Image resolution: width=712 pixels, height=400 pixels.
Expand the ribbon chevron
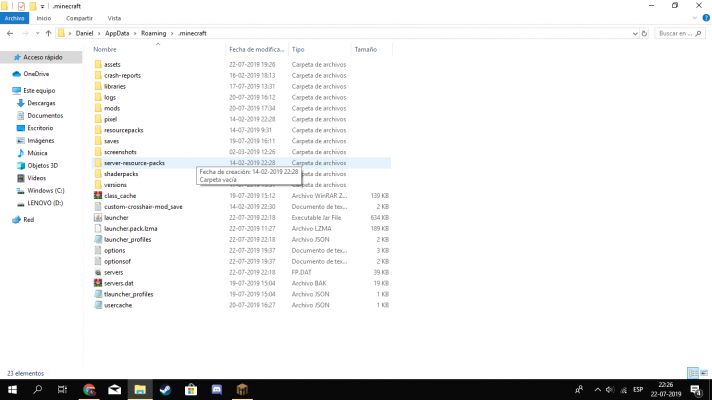tap(694, 18)
